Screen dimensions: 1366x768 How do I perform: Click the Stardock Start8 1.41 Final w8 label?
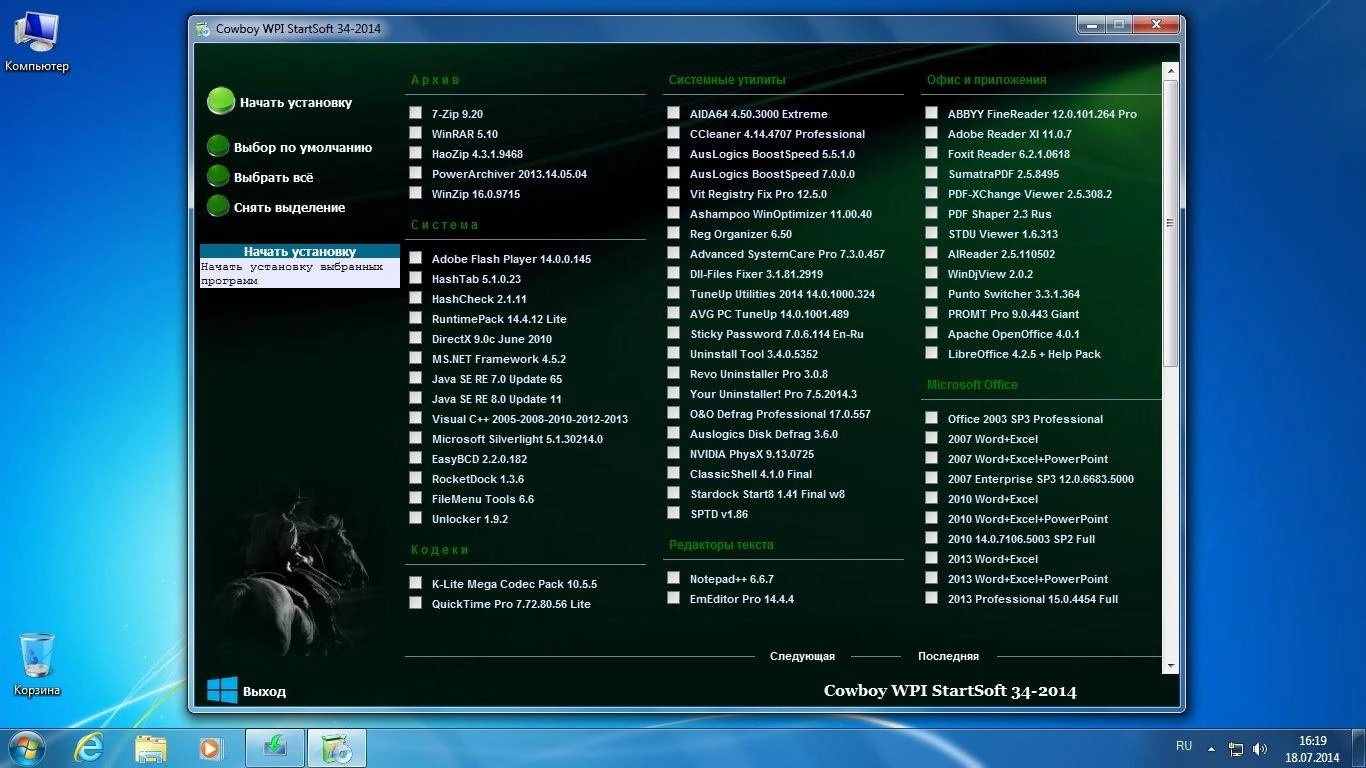(x=767, y=494)
